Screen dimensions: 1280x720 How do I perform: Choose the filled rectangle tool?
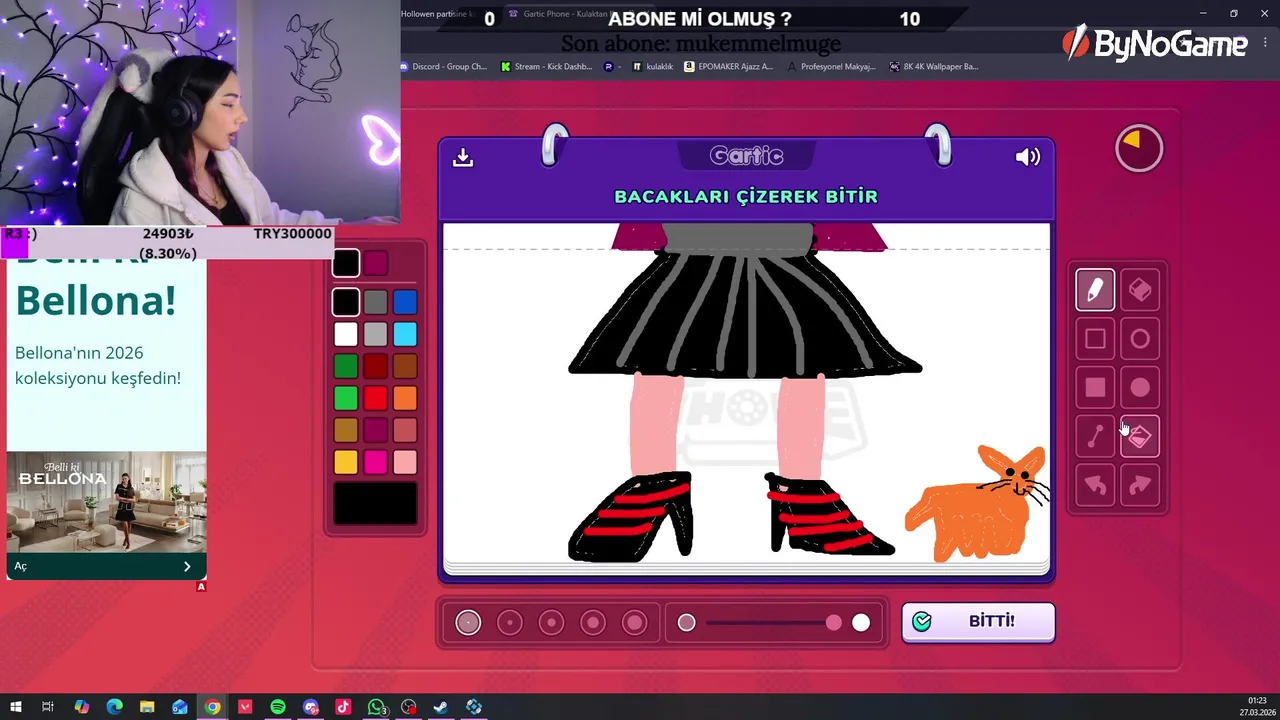click(x=1095, y=388)
